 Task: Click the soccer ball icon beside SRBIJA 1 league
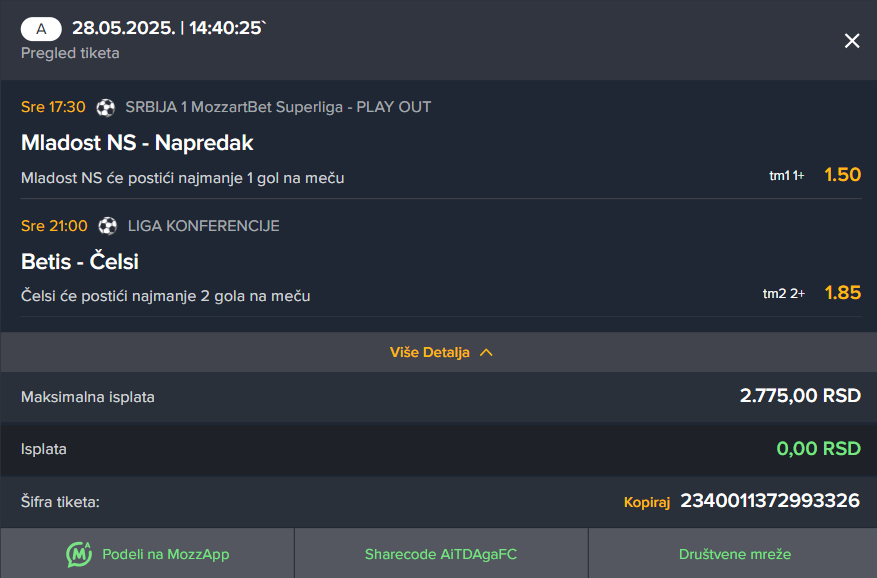[105, 107]
